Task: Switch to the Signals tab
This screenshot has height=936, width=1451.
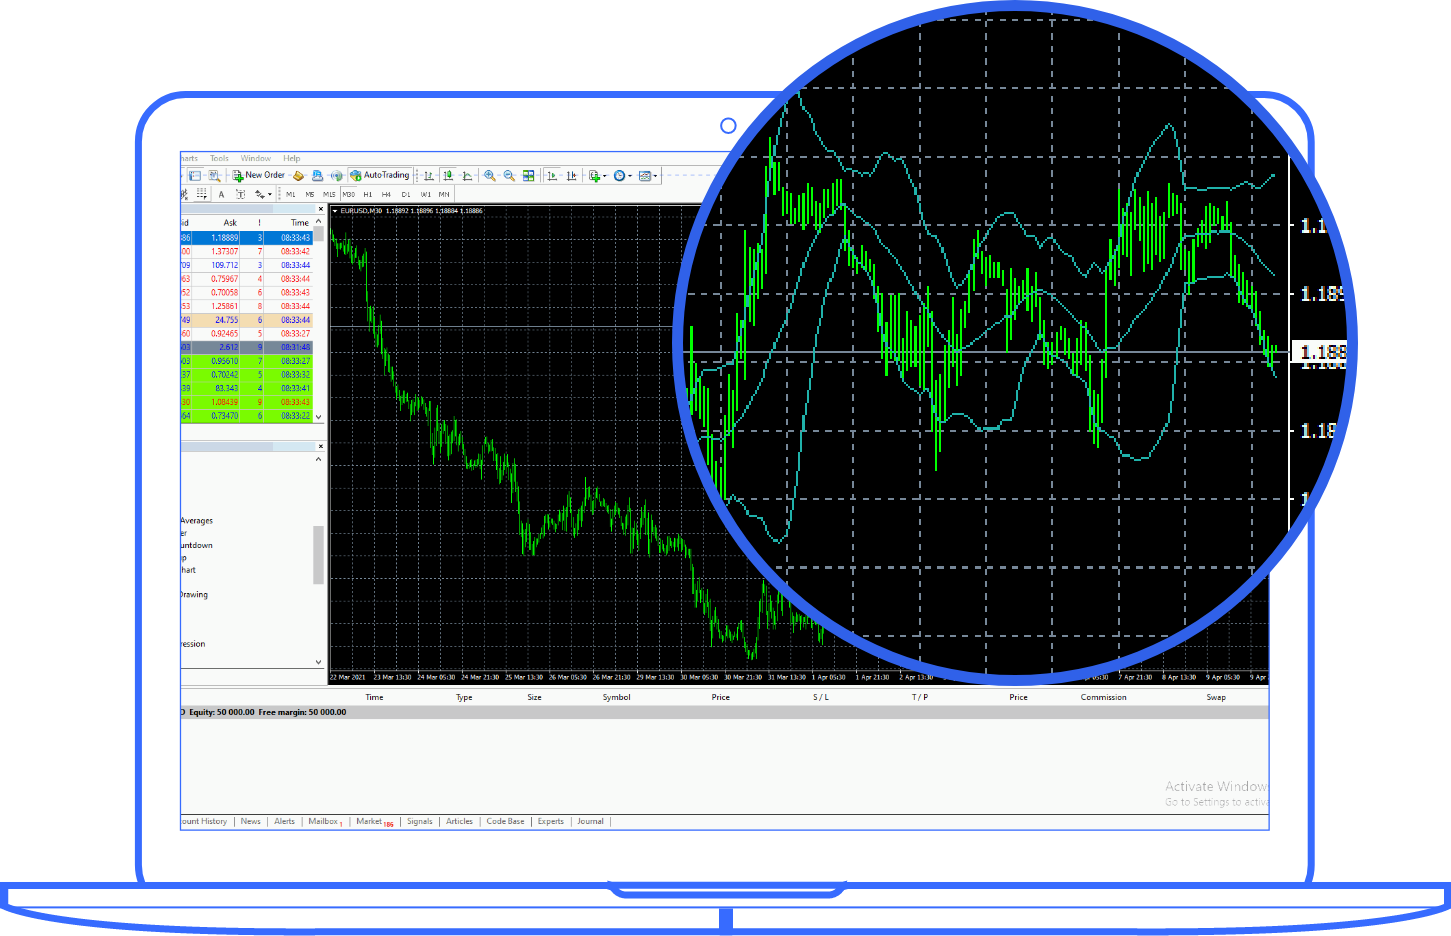Action: pyautogui.click(x=419, y=821)
